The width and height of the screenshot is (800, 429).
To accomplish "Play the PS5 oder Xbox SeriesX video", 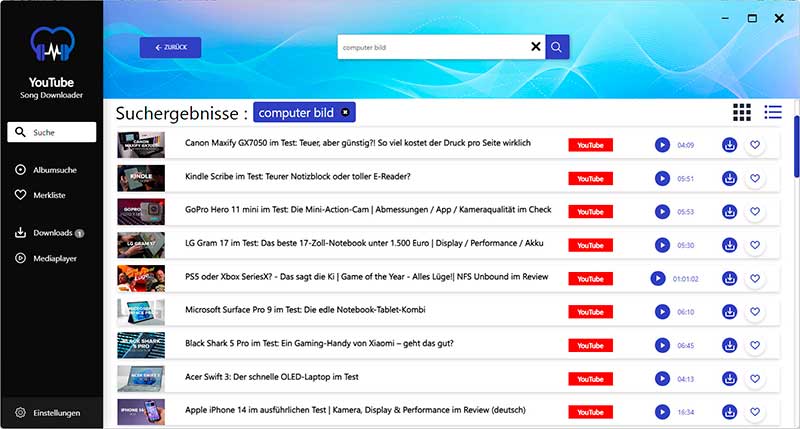I will click(658, 279).
